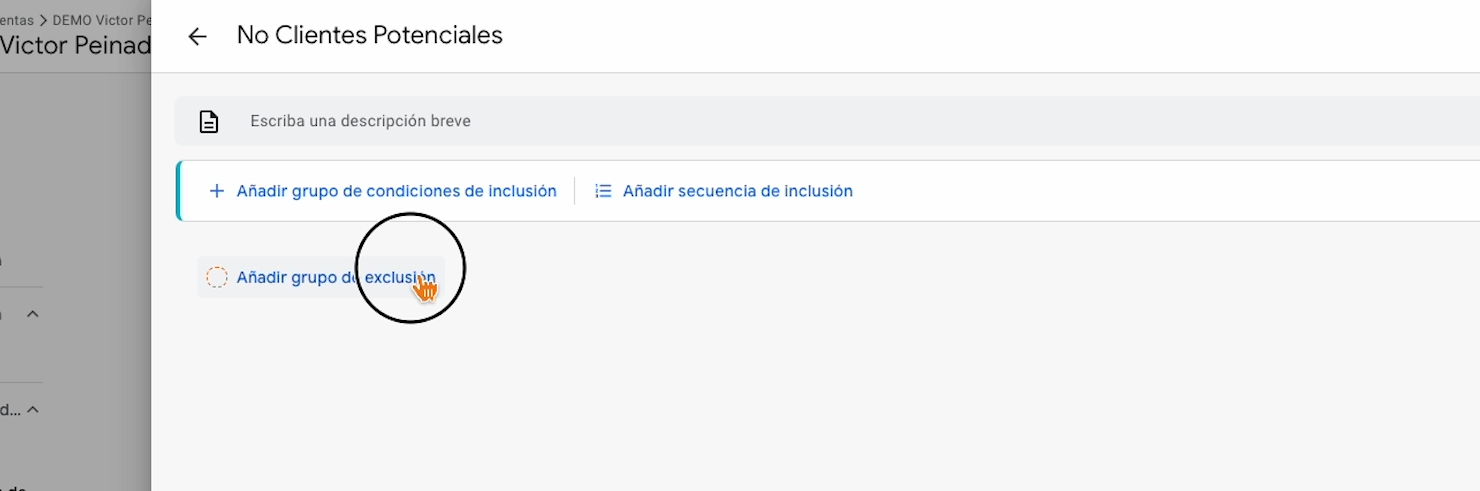1480x491 pixels.
Task: Click the breadcrumb chevron separator
Action: pyautogui.click(x=43, y=20)
